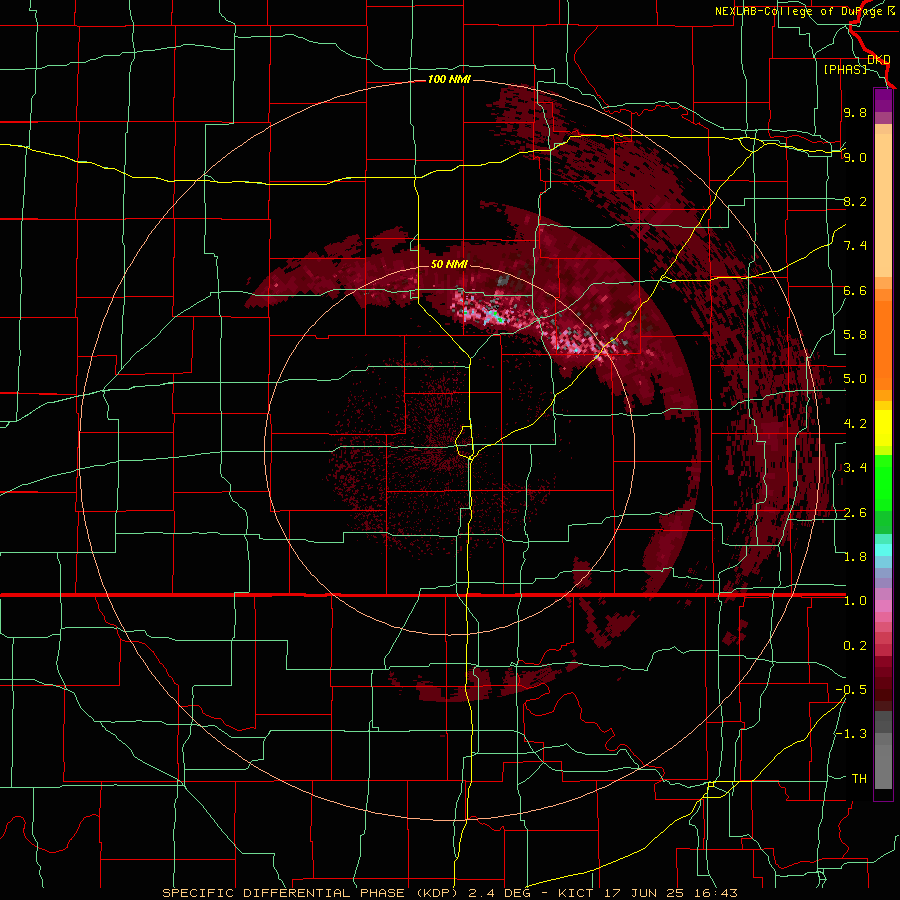Image resolution: width=900 pixels, height=900 pixels.
Task: Select the purple band atop the color bar
Action: (x=883, y=100)
